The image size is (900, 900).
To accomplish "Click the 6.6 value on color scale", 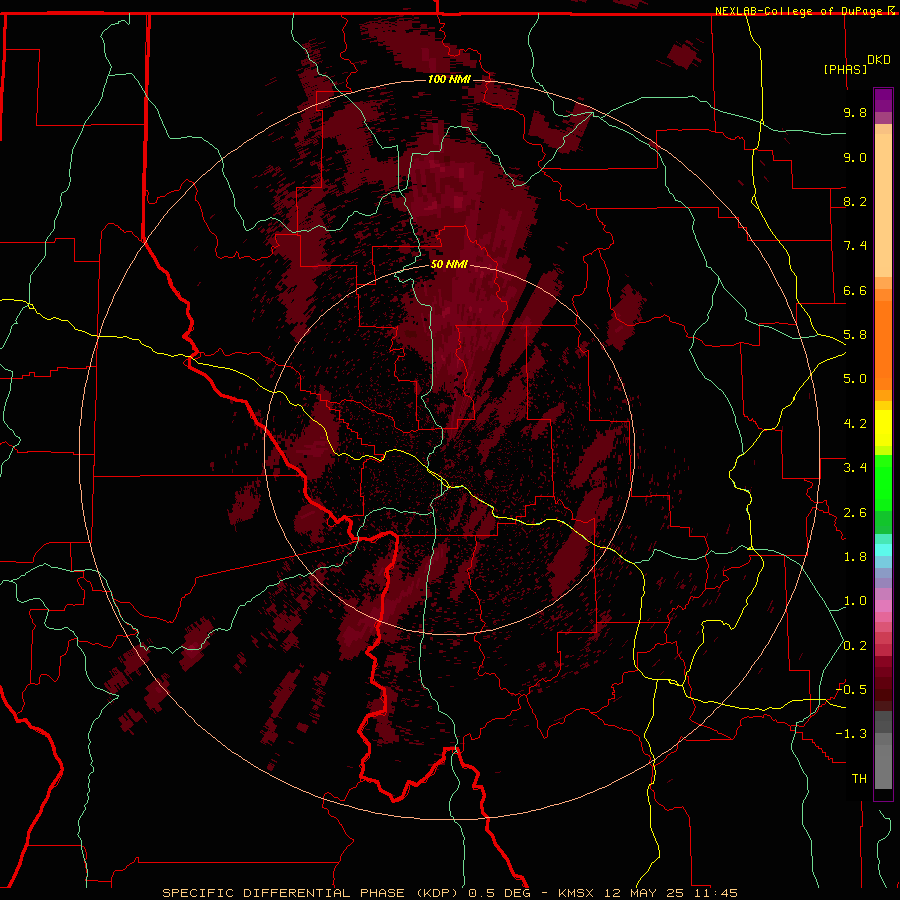I will (x=855, y=290).
